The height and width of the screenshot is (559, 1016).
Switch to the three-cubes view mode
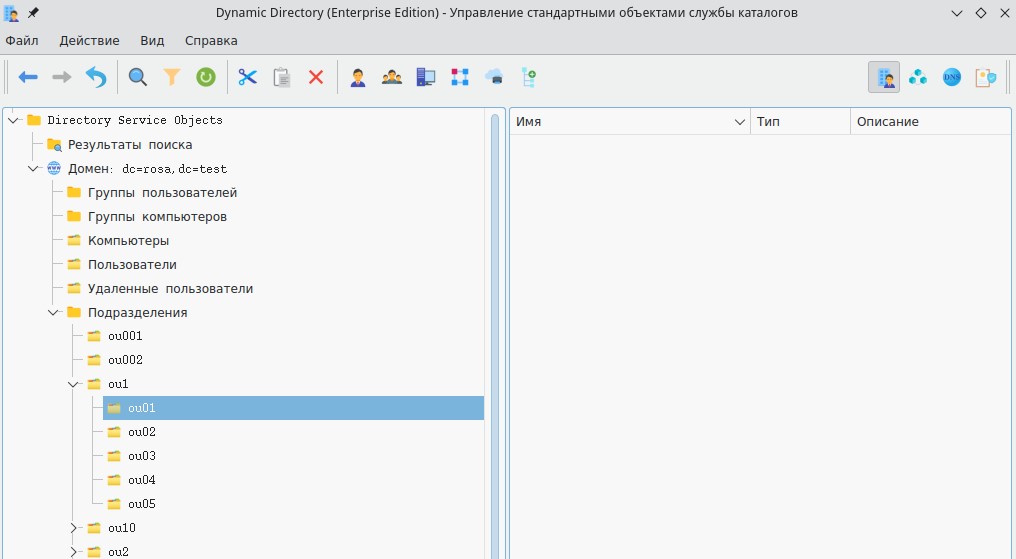(x=918, y=77)
